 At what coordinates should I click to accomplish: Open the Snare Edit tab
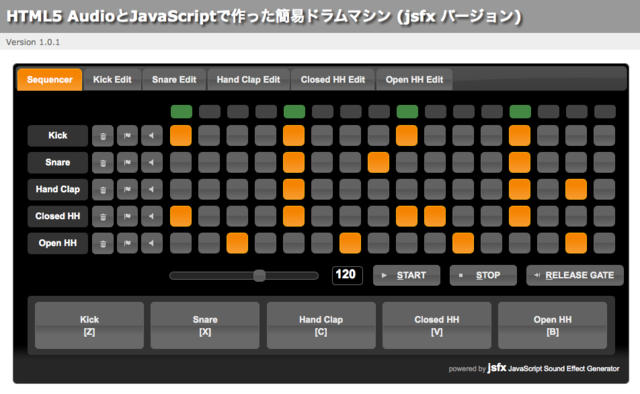(174, 80)
